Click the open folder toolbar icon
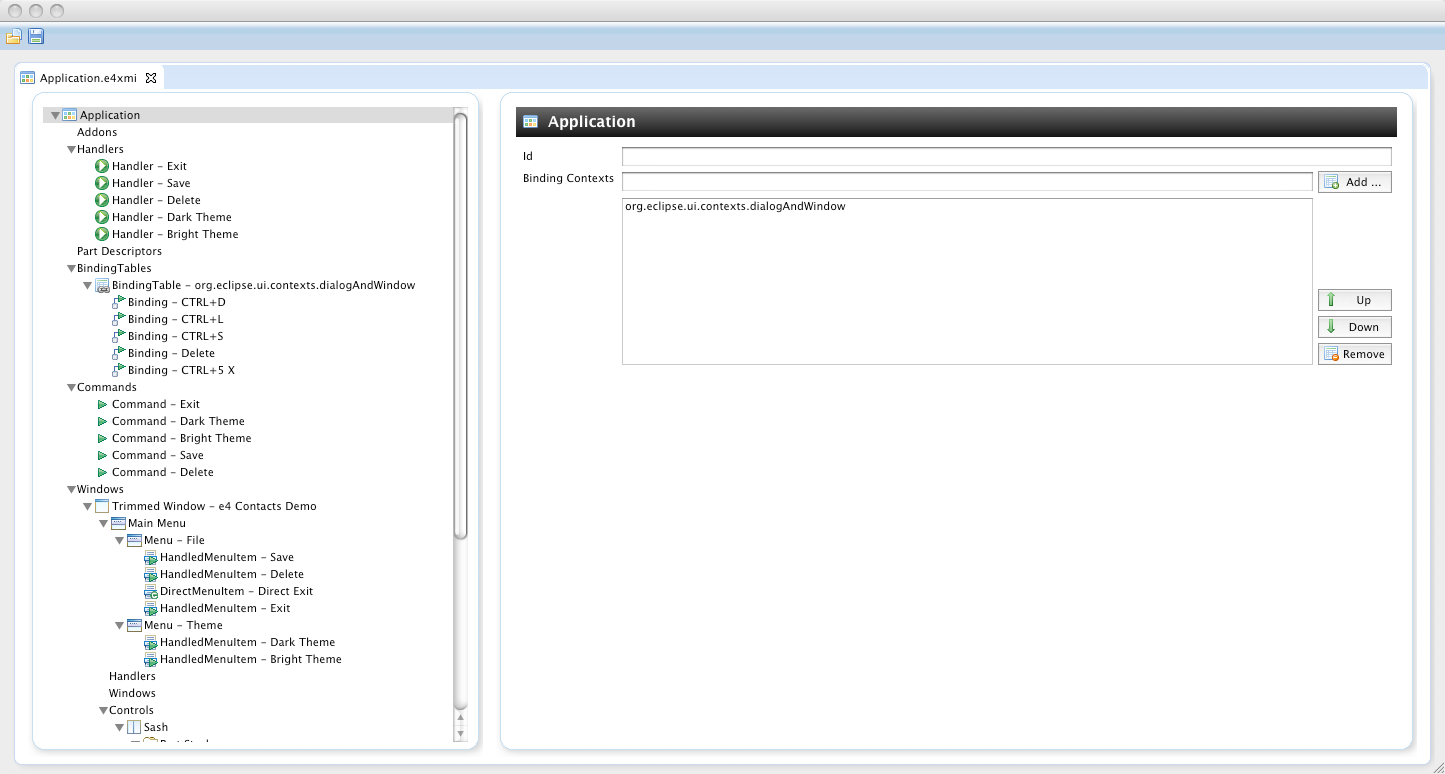1445x774 pixels. click(13, 37)
